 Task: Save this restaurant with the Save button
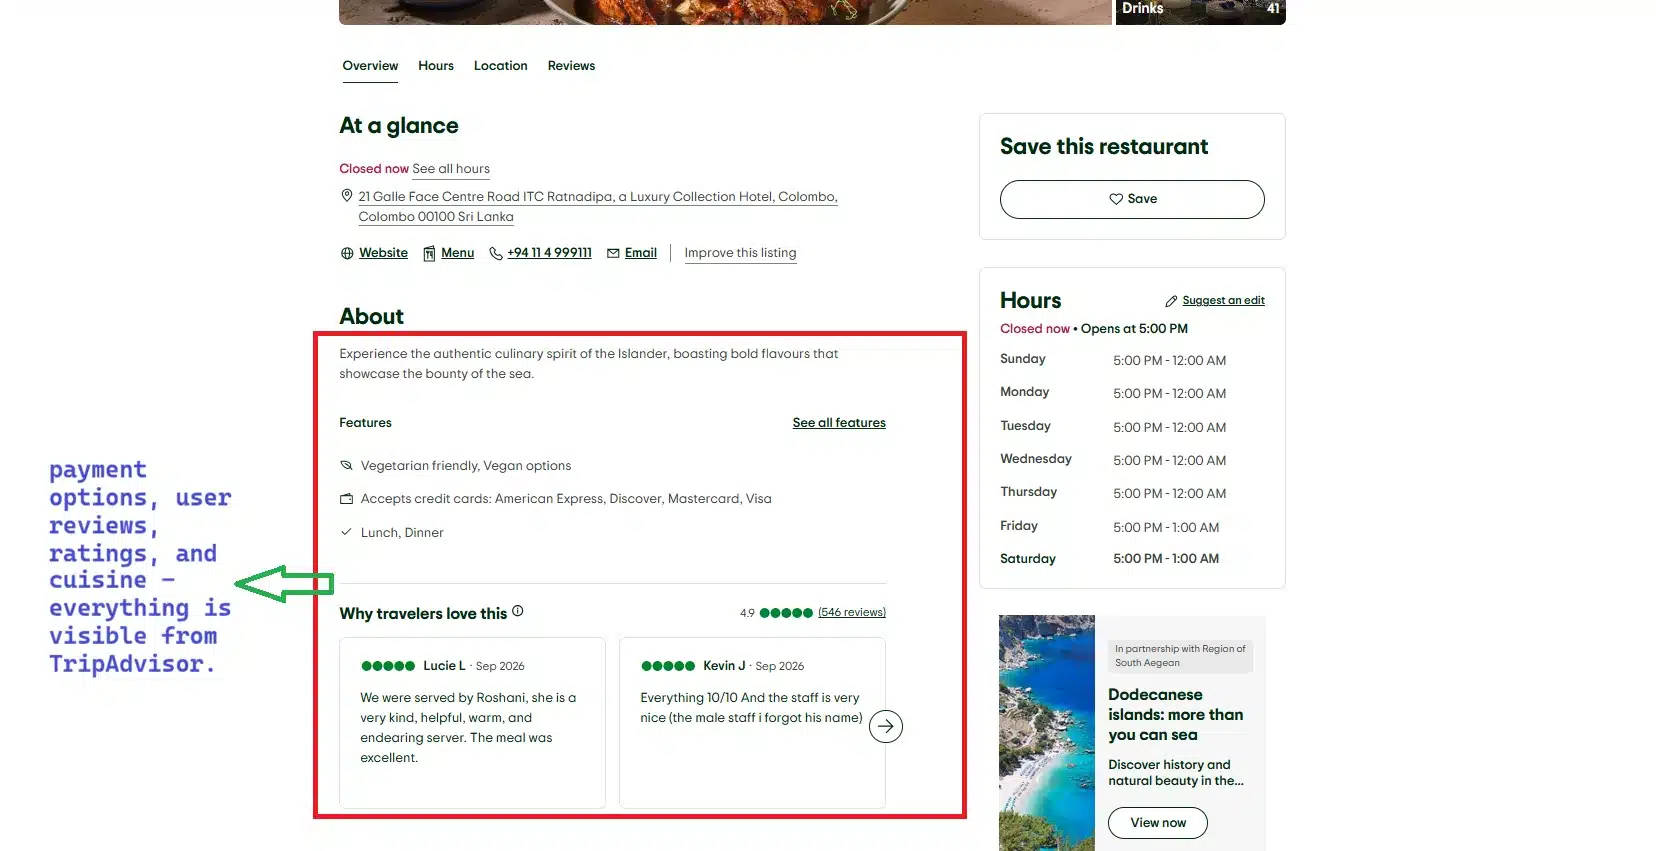click(1132, 199)
